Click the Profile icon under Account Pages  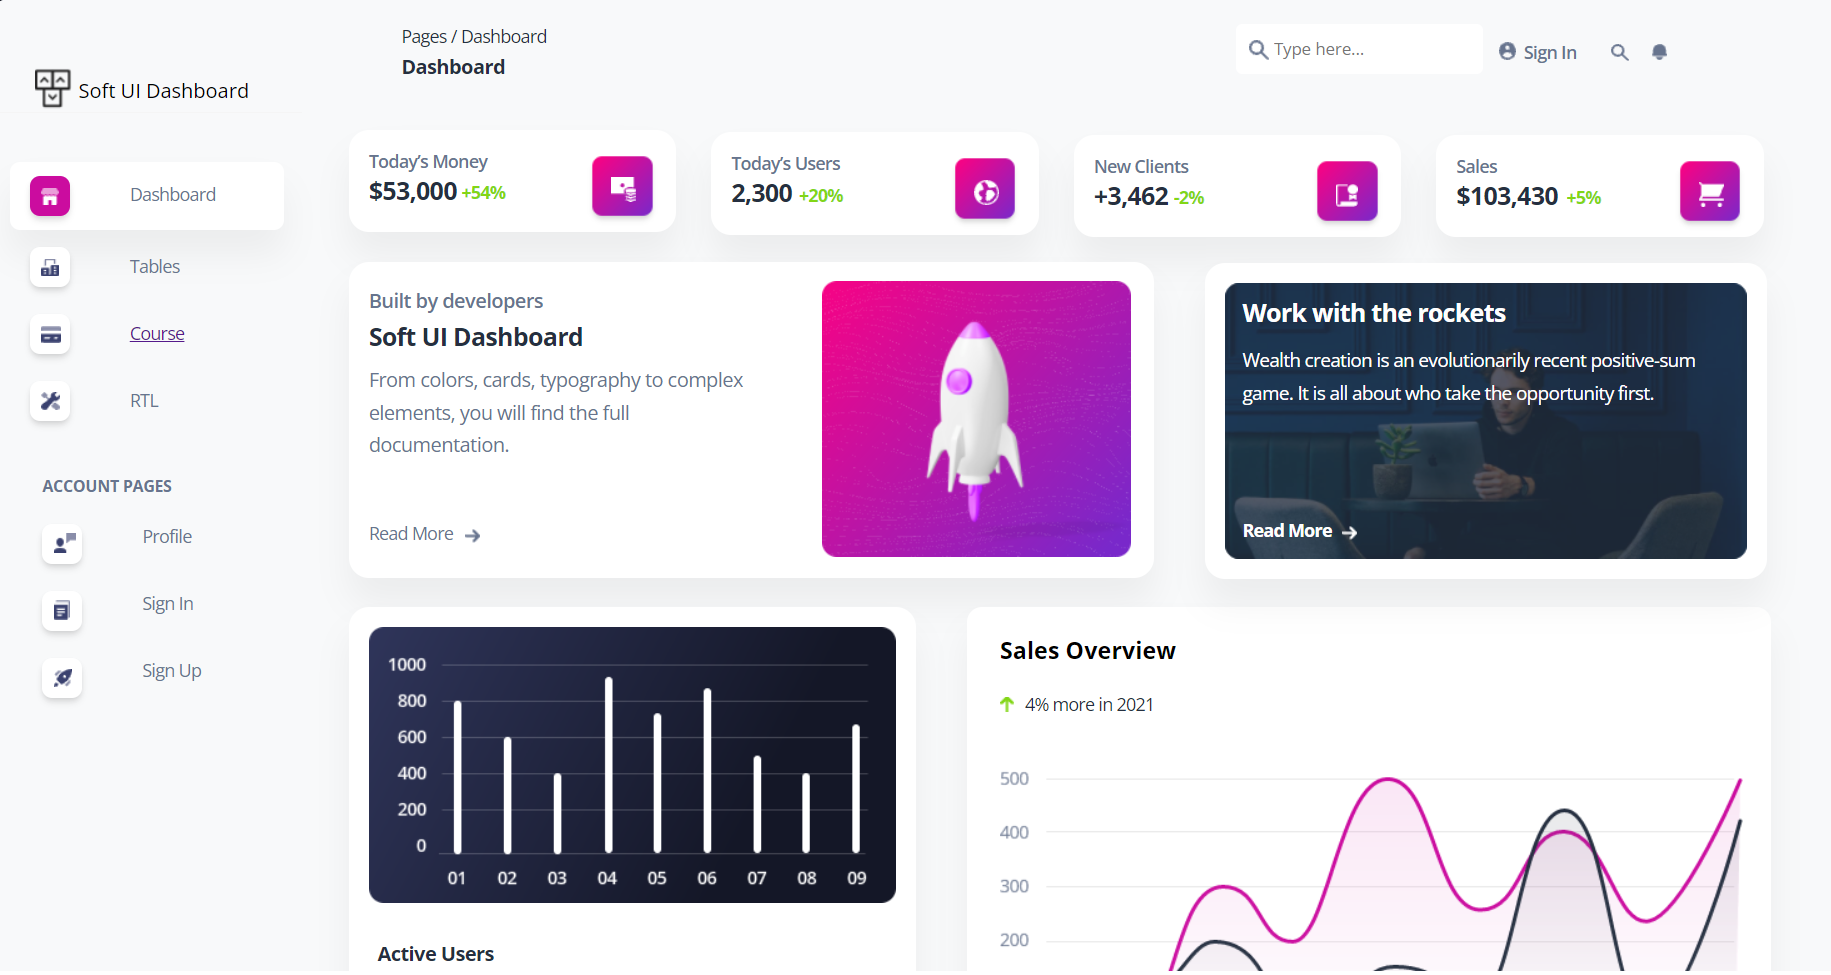pos(62,545)
